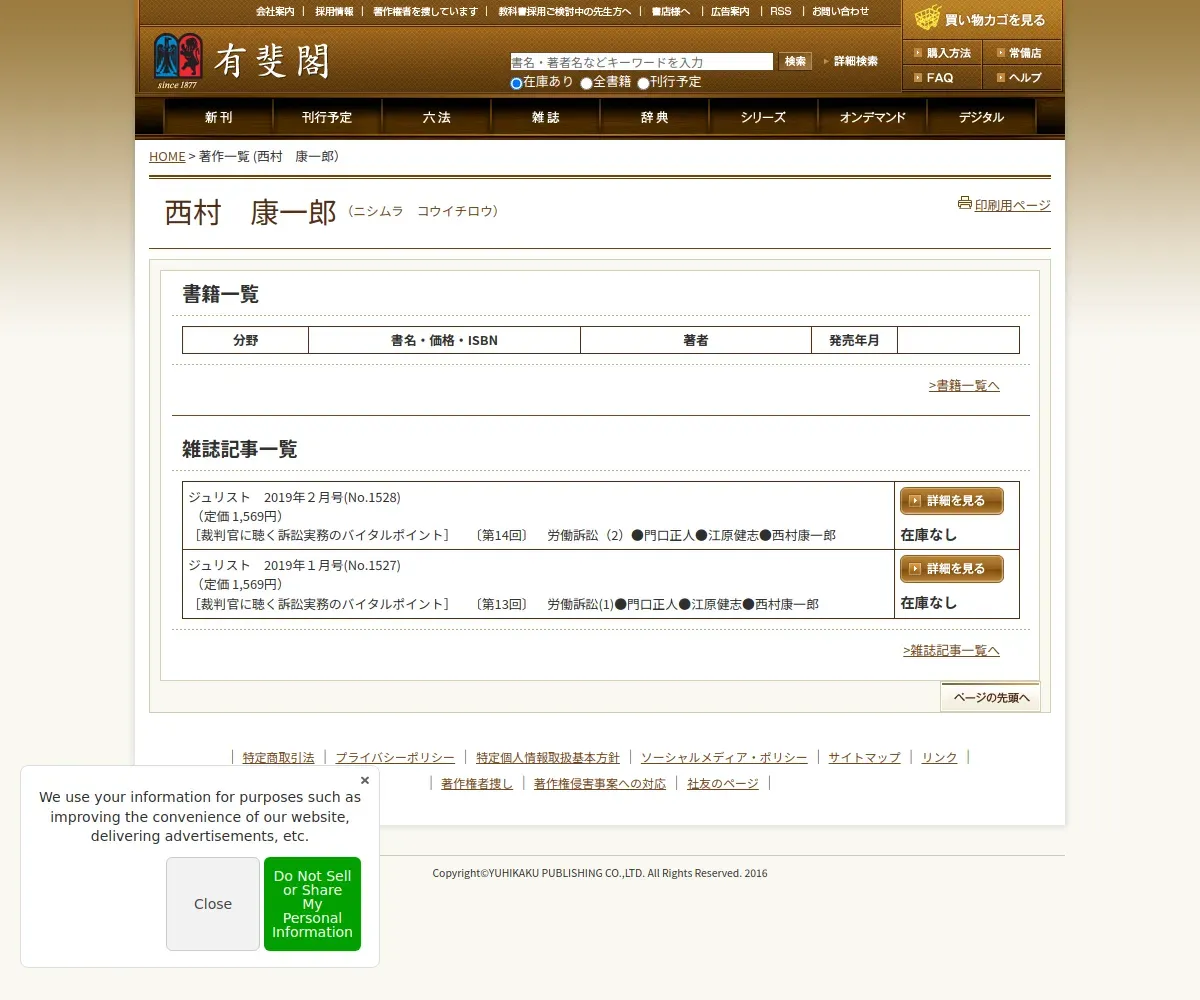Screen dimensions: 1200x1000
Task: Open 採用情報 top link
Action: 334,11
